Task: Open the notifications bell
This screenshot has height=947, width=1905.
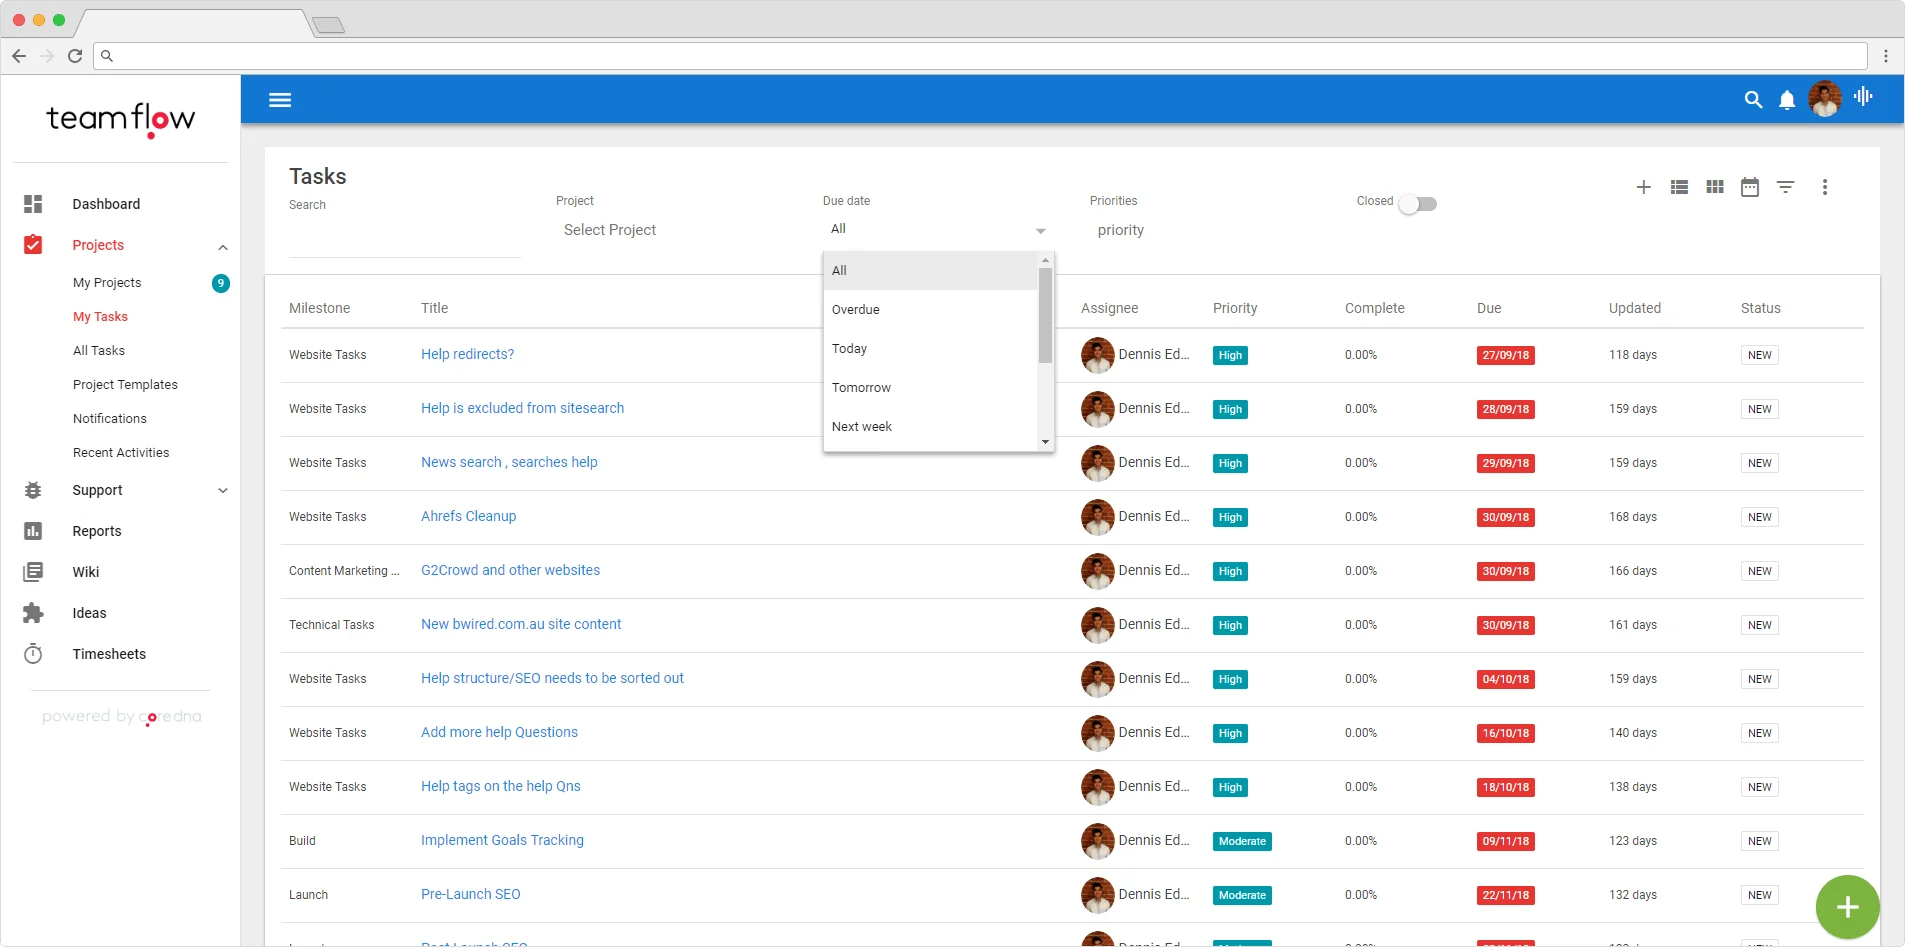Action: pos(1787,100)
